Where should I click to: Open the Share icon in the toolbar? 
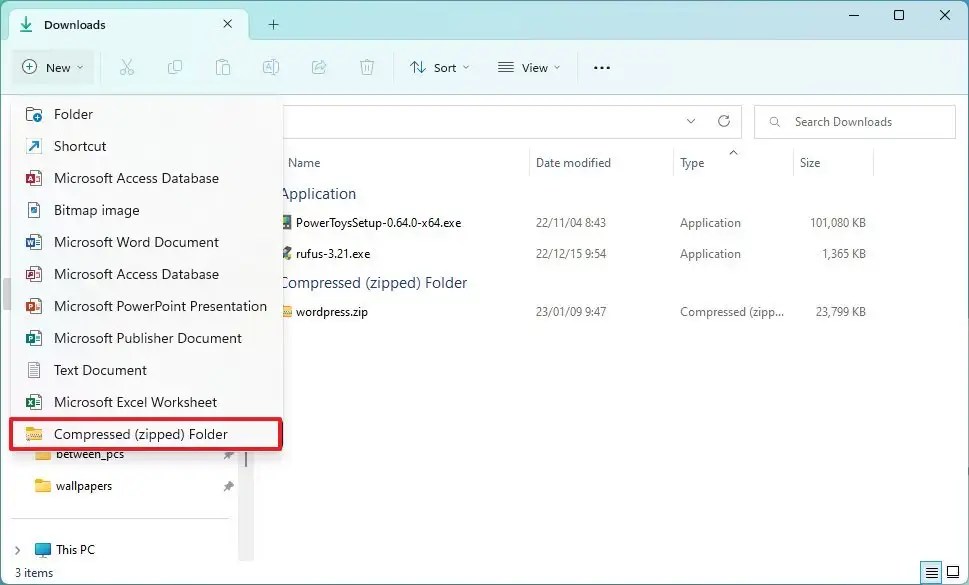(x=318, y=67)
